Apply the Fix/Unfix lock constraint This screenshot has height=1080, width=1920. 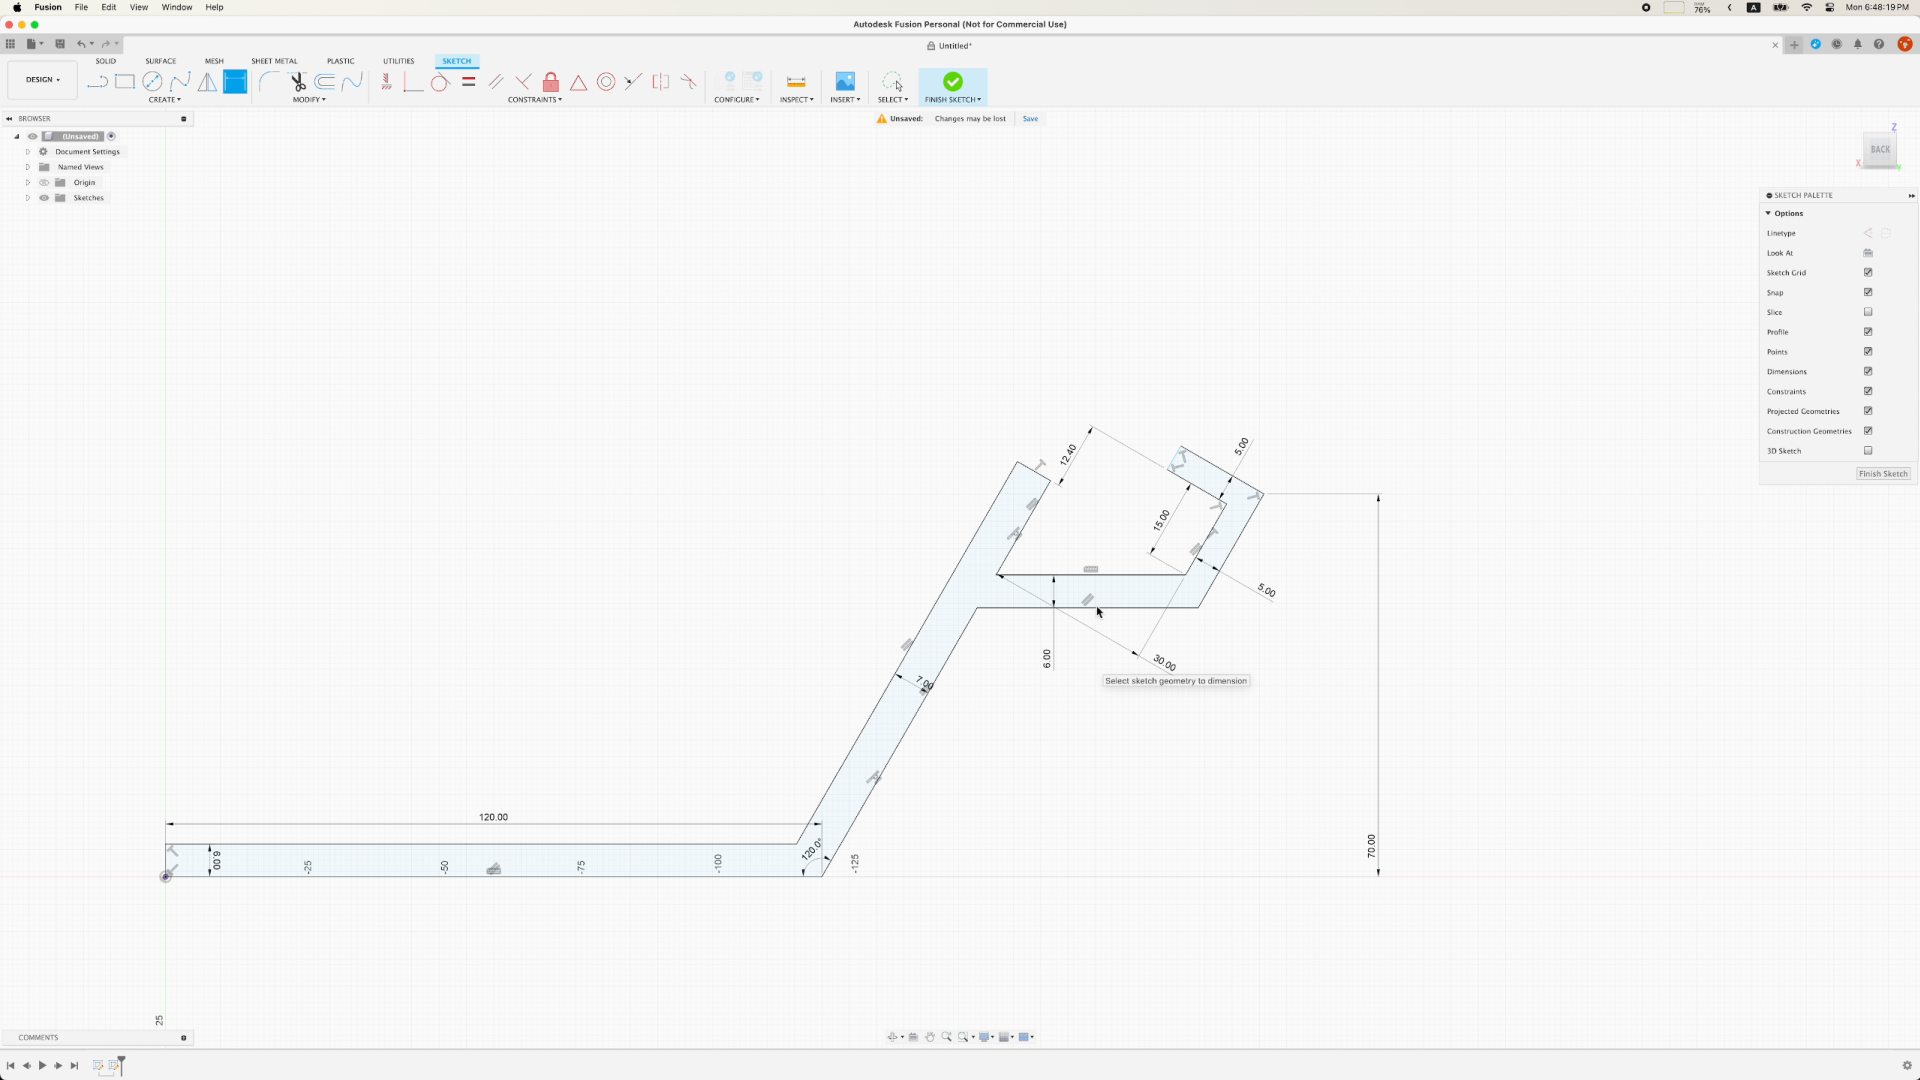click(x=550, y=82)
